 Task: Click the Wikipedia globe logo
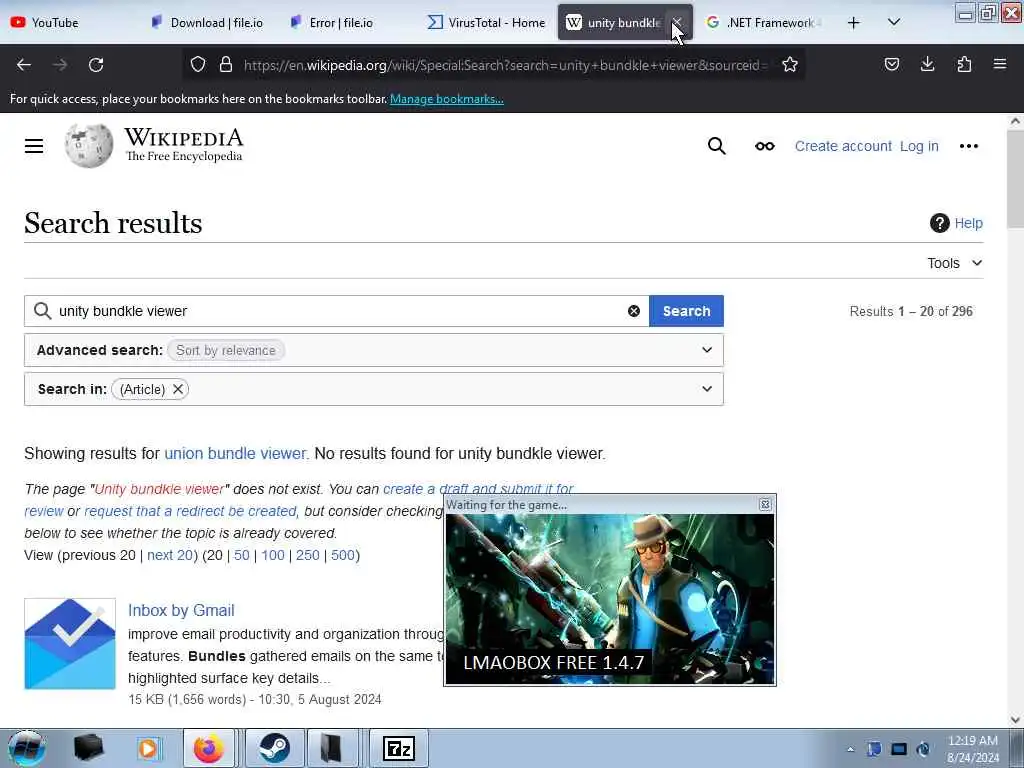click(89, 146)
